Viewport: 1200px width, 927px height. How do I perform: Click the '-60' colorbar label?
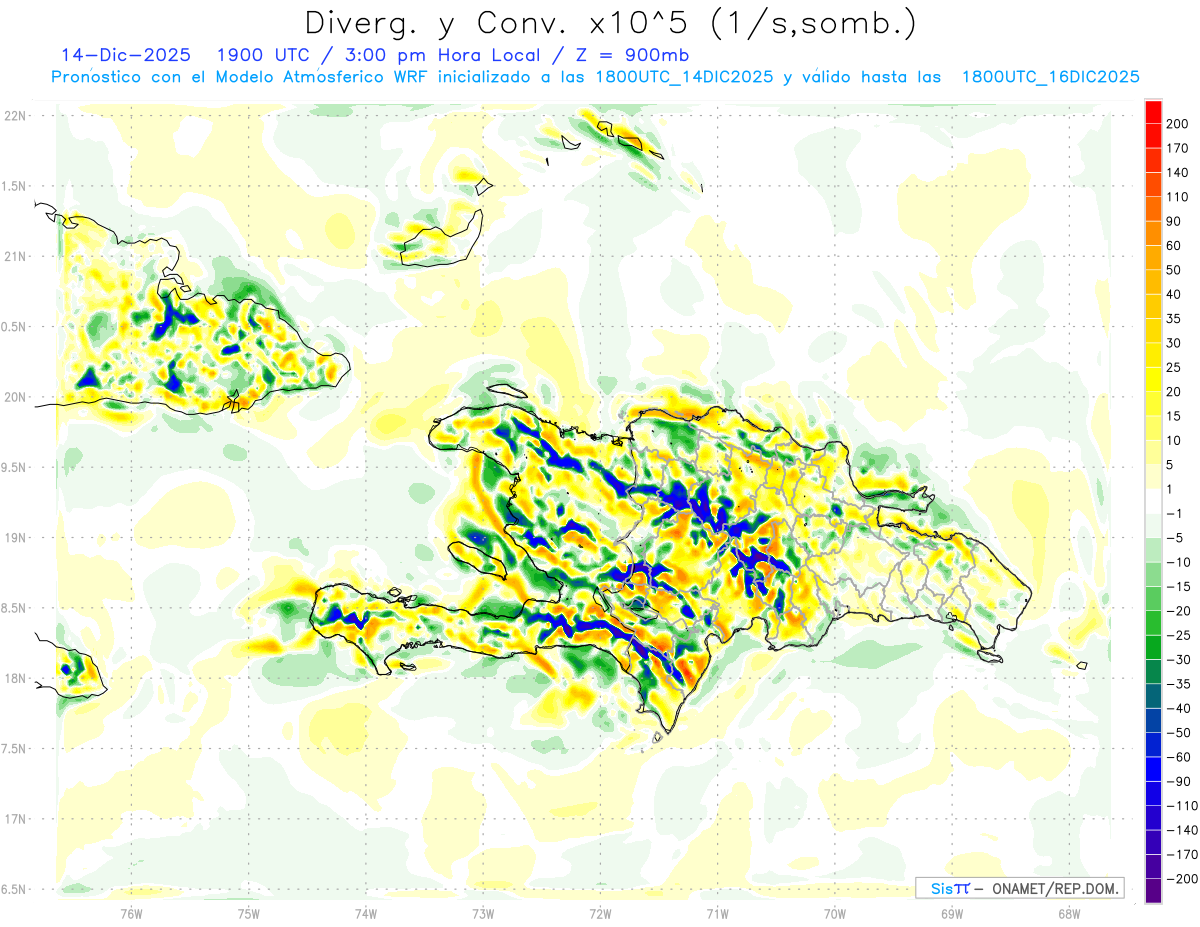pos(1179,757)
